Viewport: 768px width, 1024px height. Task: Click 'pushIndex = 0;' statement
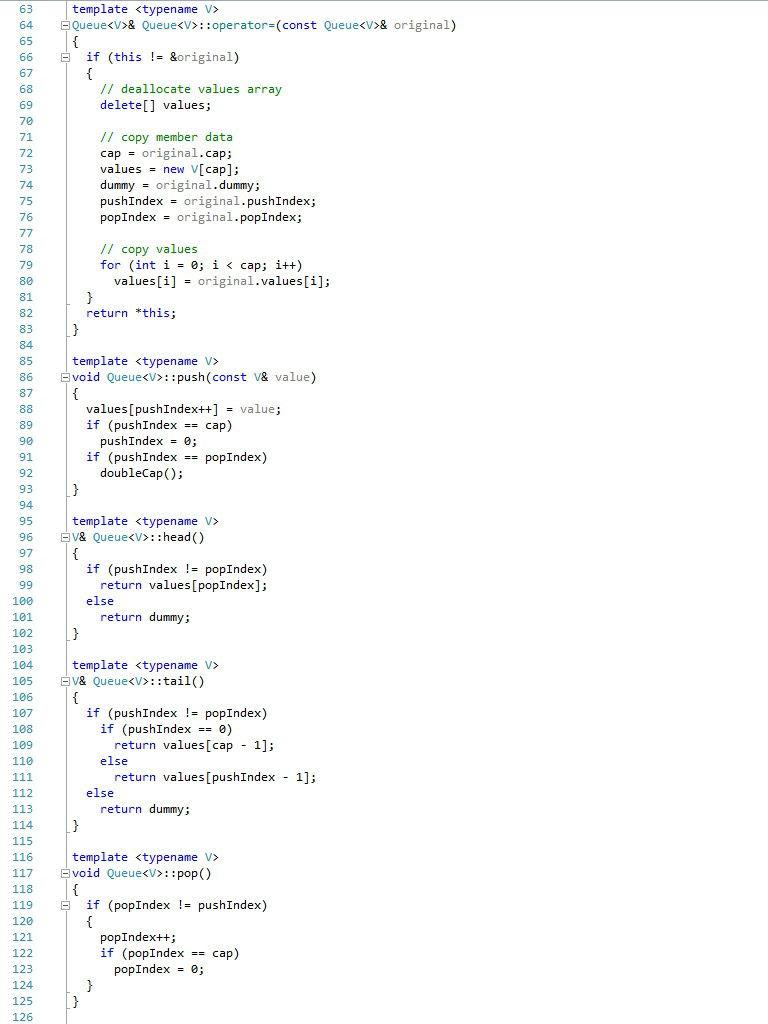coord(148,441)
